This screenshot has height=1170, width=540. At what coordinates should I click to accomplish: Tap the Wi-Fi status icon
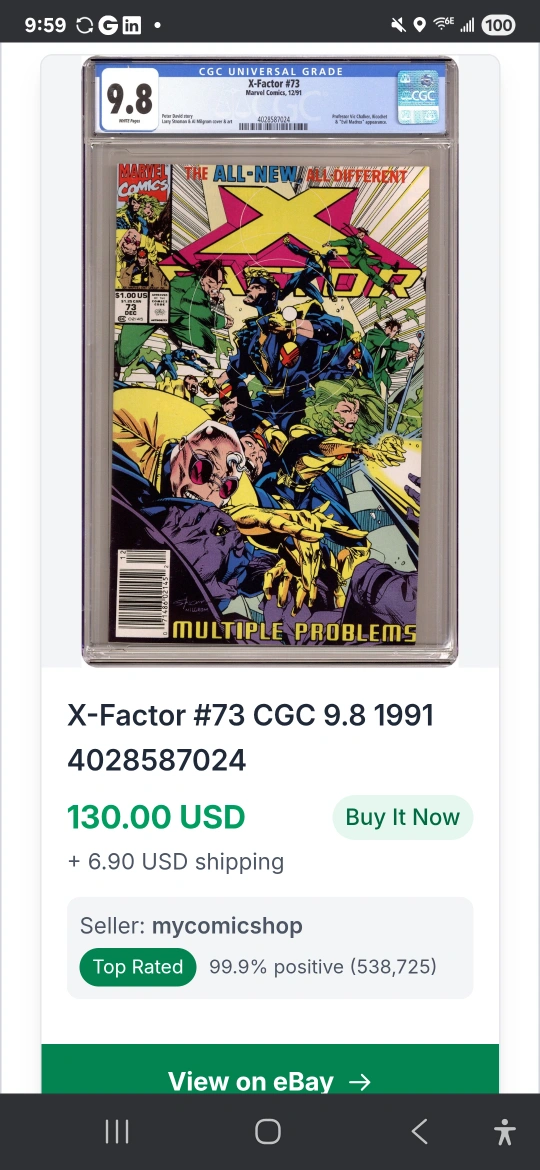[443, 25]
